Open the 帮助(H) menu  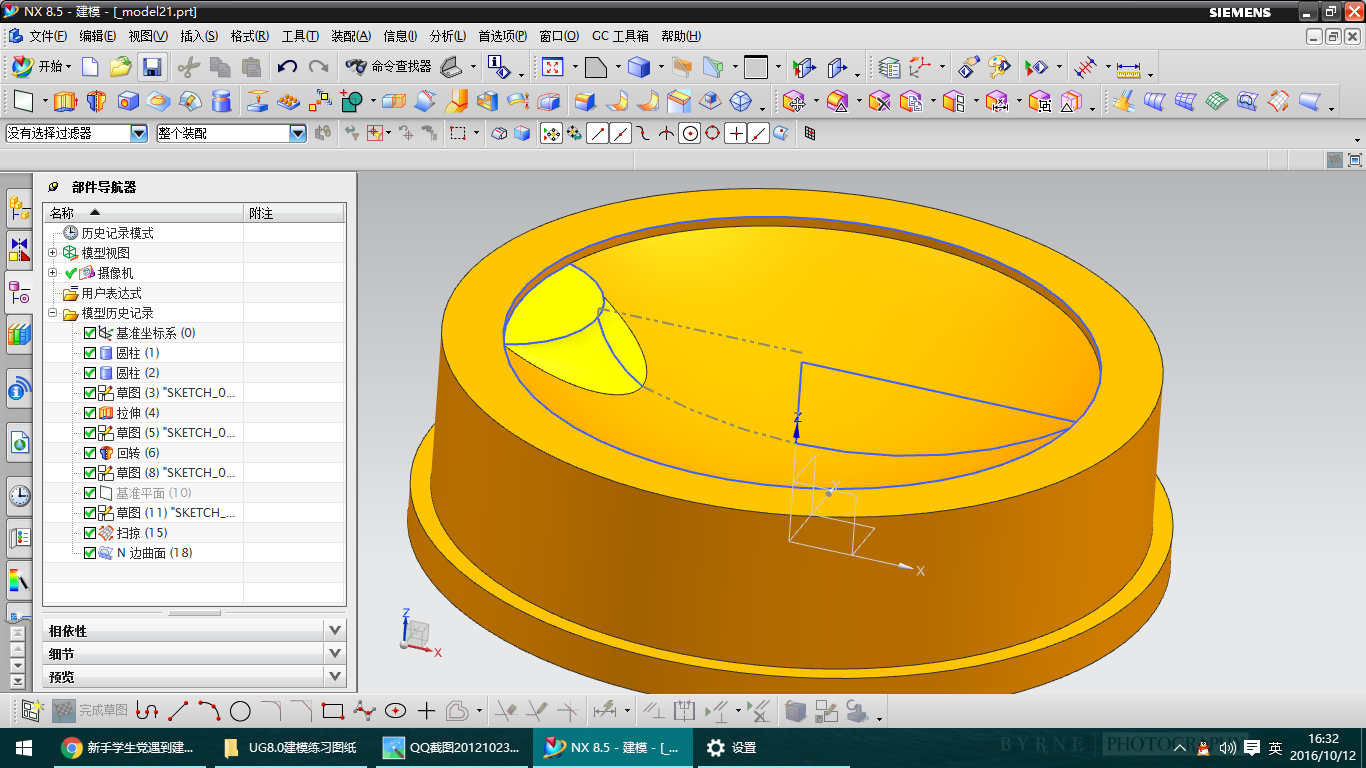pyautogui.click(x=681, y=36)
